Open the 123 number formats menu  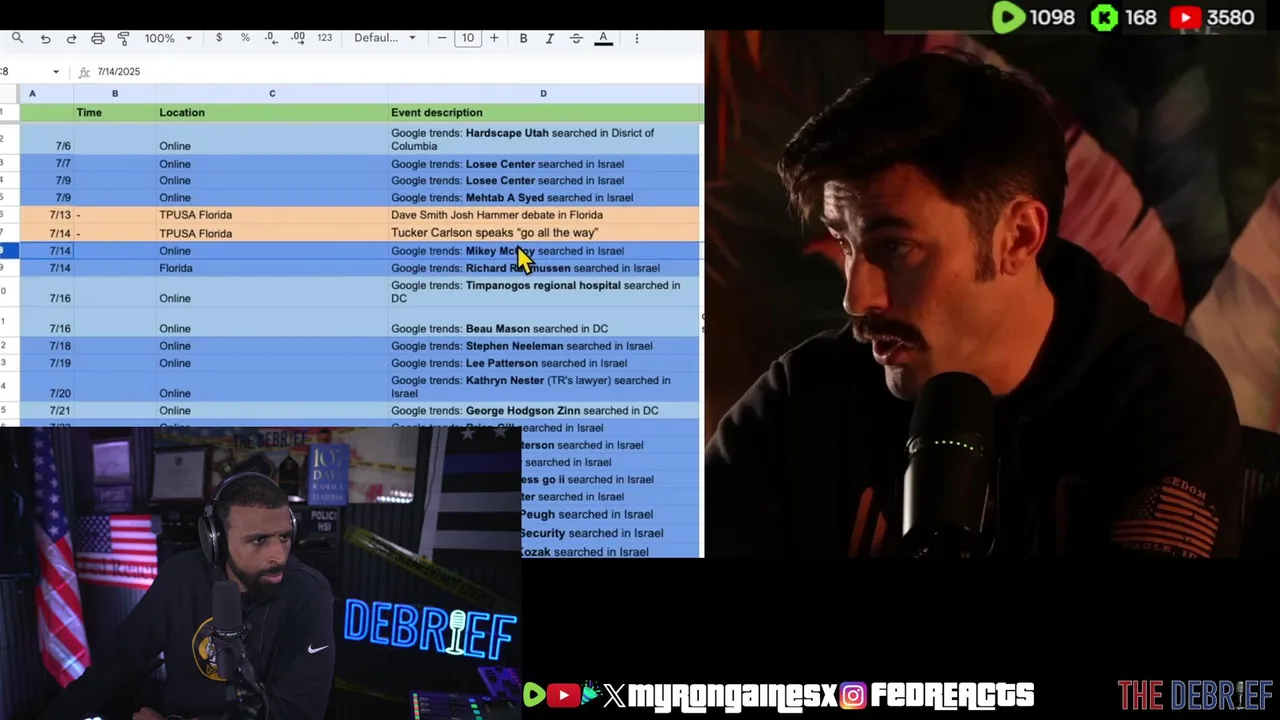pyautogui.click(x=324, y=38)
